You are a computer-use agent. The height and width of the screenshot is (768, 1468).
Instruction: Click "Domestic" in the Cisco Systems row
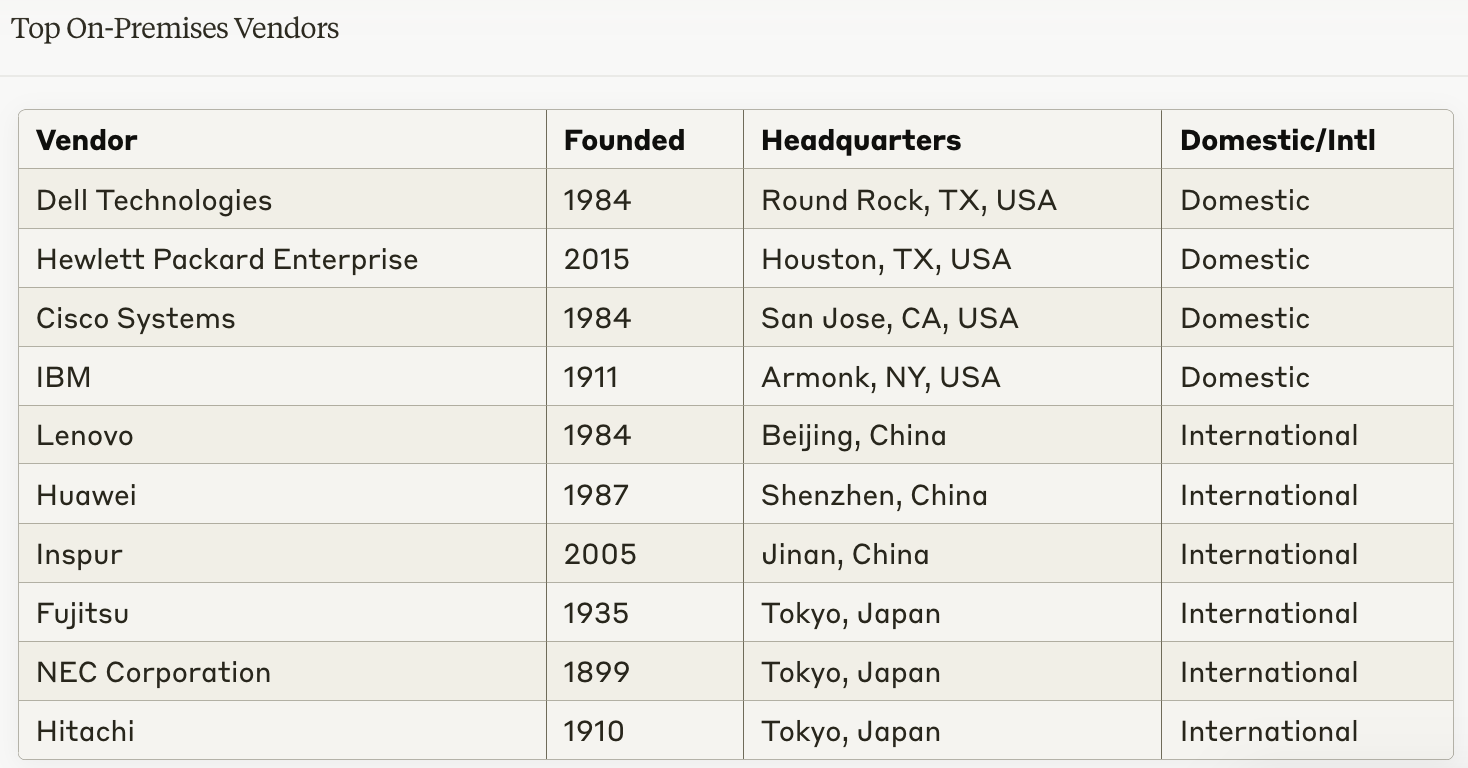(1245, 318)
